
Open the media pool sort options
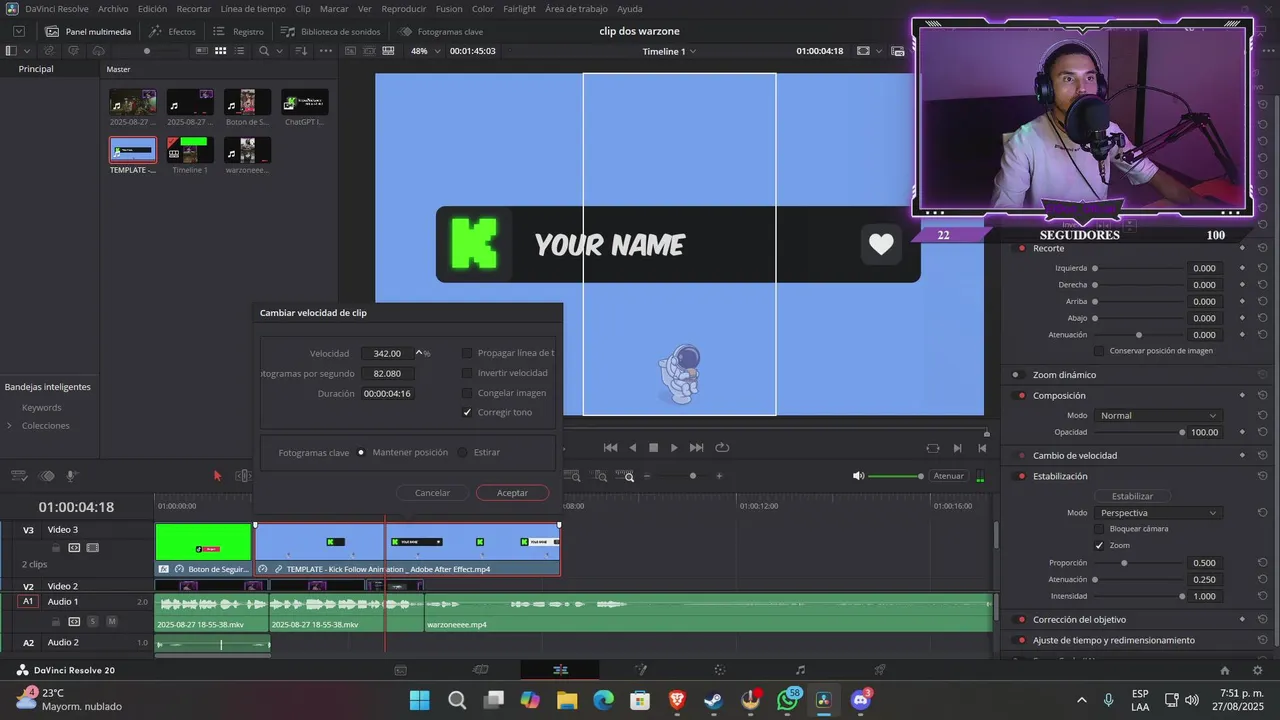coord(301,51)
